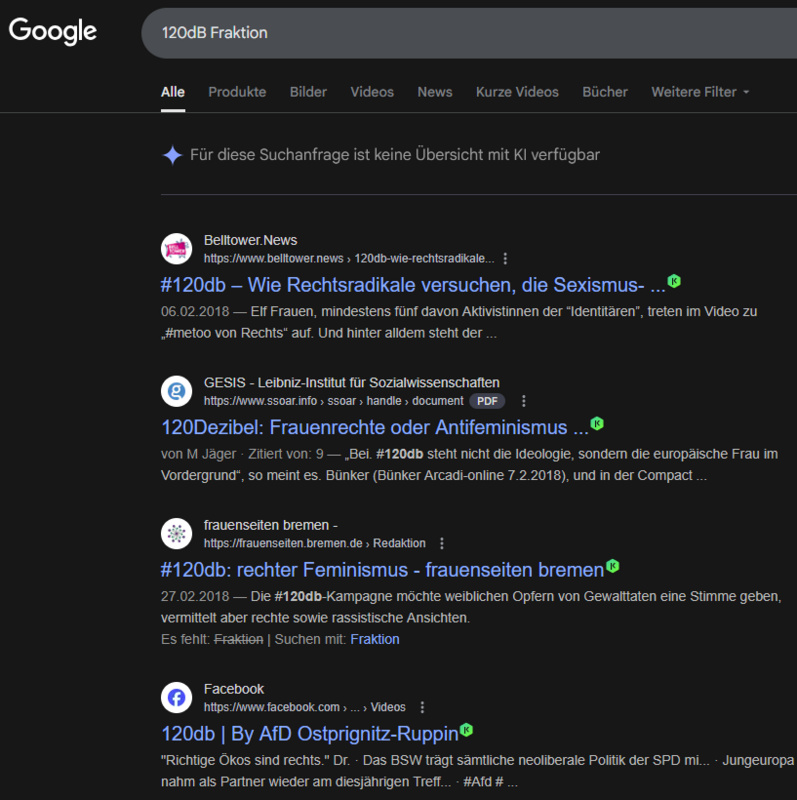Open the Bücher tab
The image size is (797, 800).
coord(605,92)
